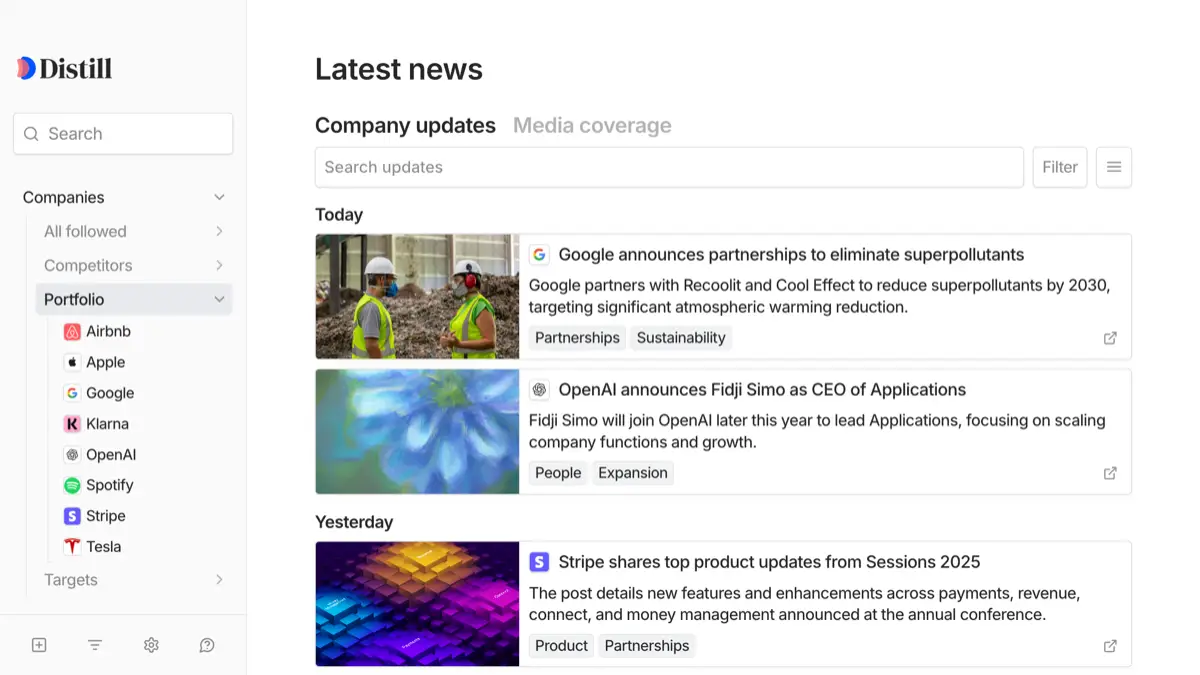Click the settings gear in sidebar footer

tap(151, 645)
